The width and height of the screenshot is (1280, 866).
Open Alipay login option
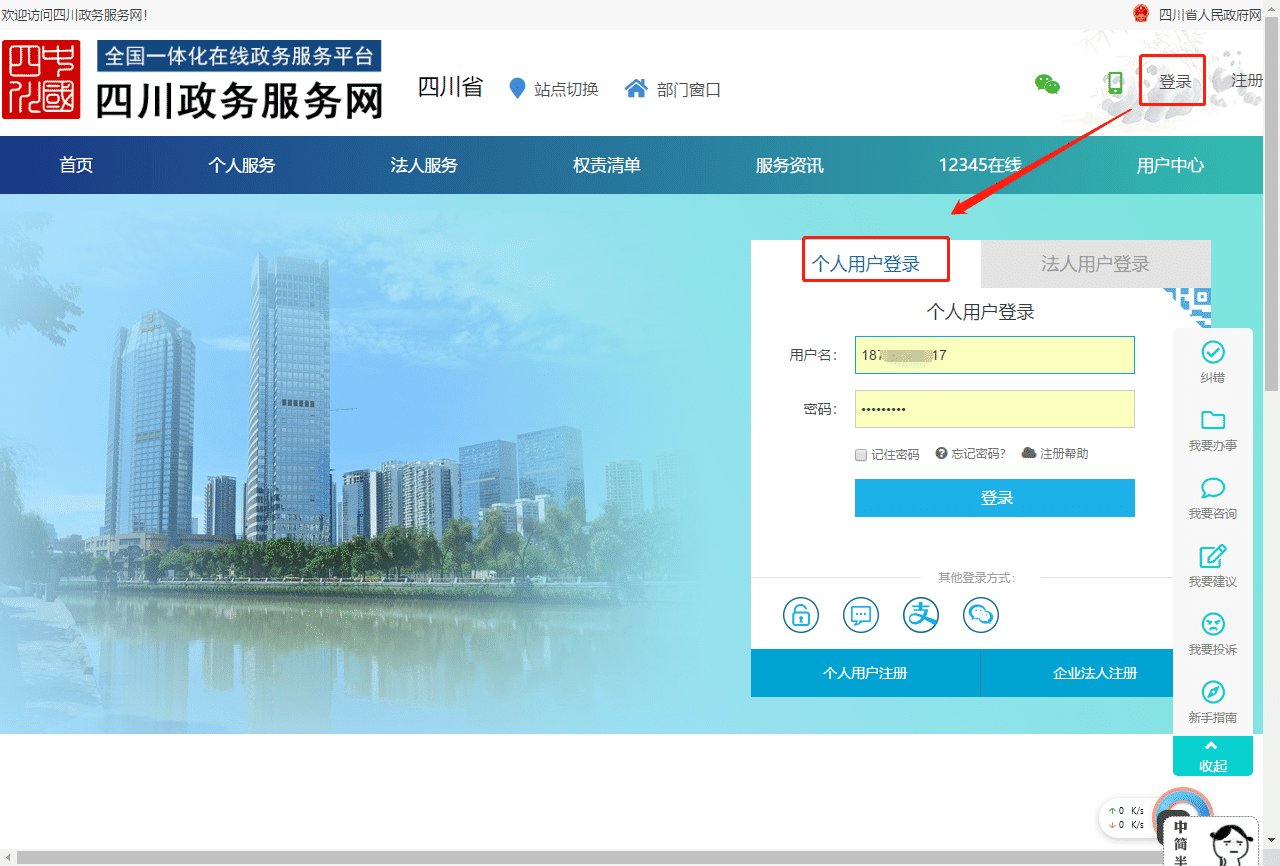coord(920,614)
